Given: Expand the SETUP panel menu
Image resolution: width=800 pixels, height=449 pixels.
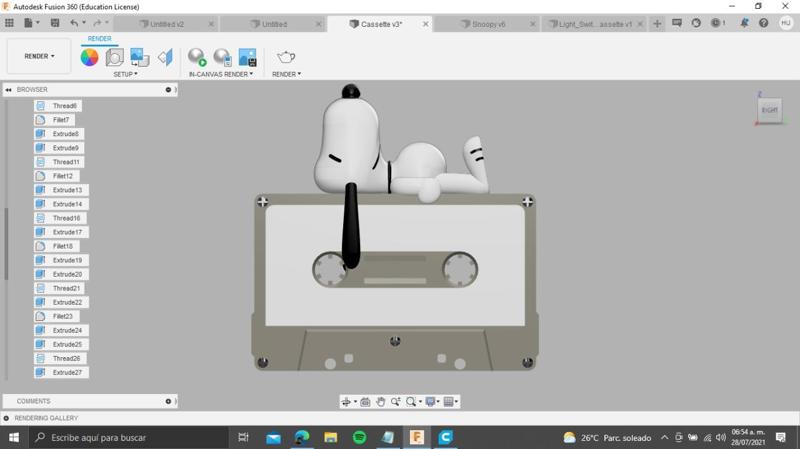Looking at the screenshot, I should point(126,74).
